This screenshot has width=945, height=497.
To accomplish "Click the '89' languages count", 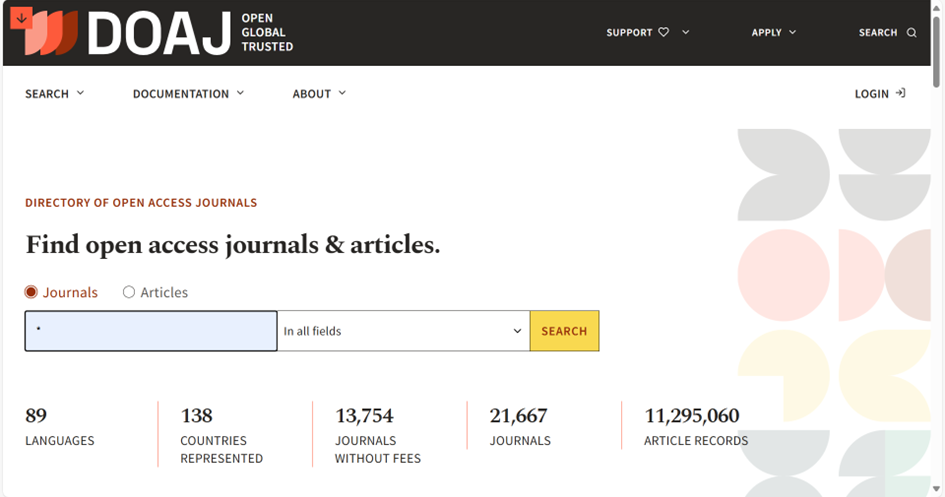I will (x=36, y=416).
